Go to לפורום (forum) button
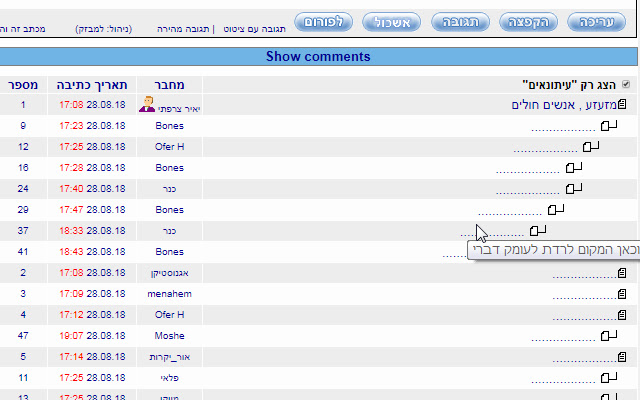Screen dimensions: 640x400 328,21
